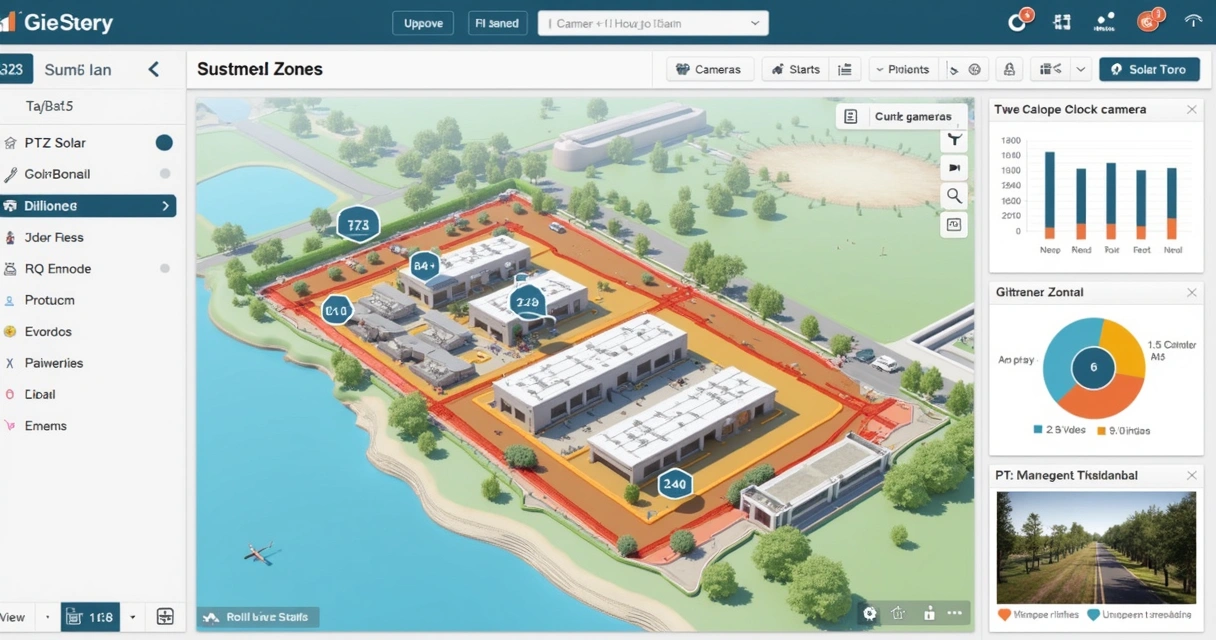The image size is (1216, 640).
Task: Select the image frame map tool
Action: (955, 225)
